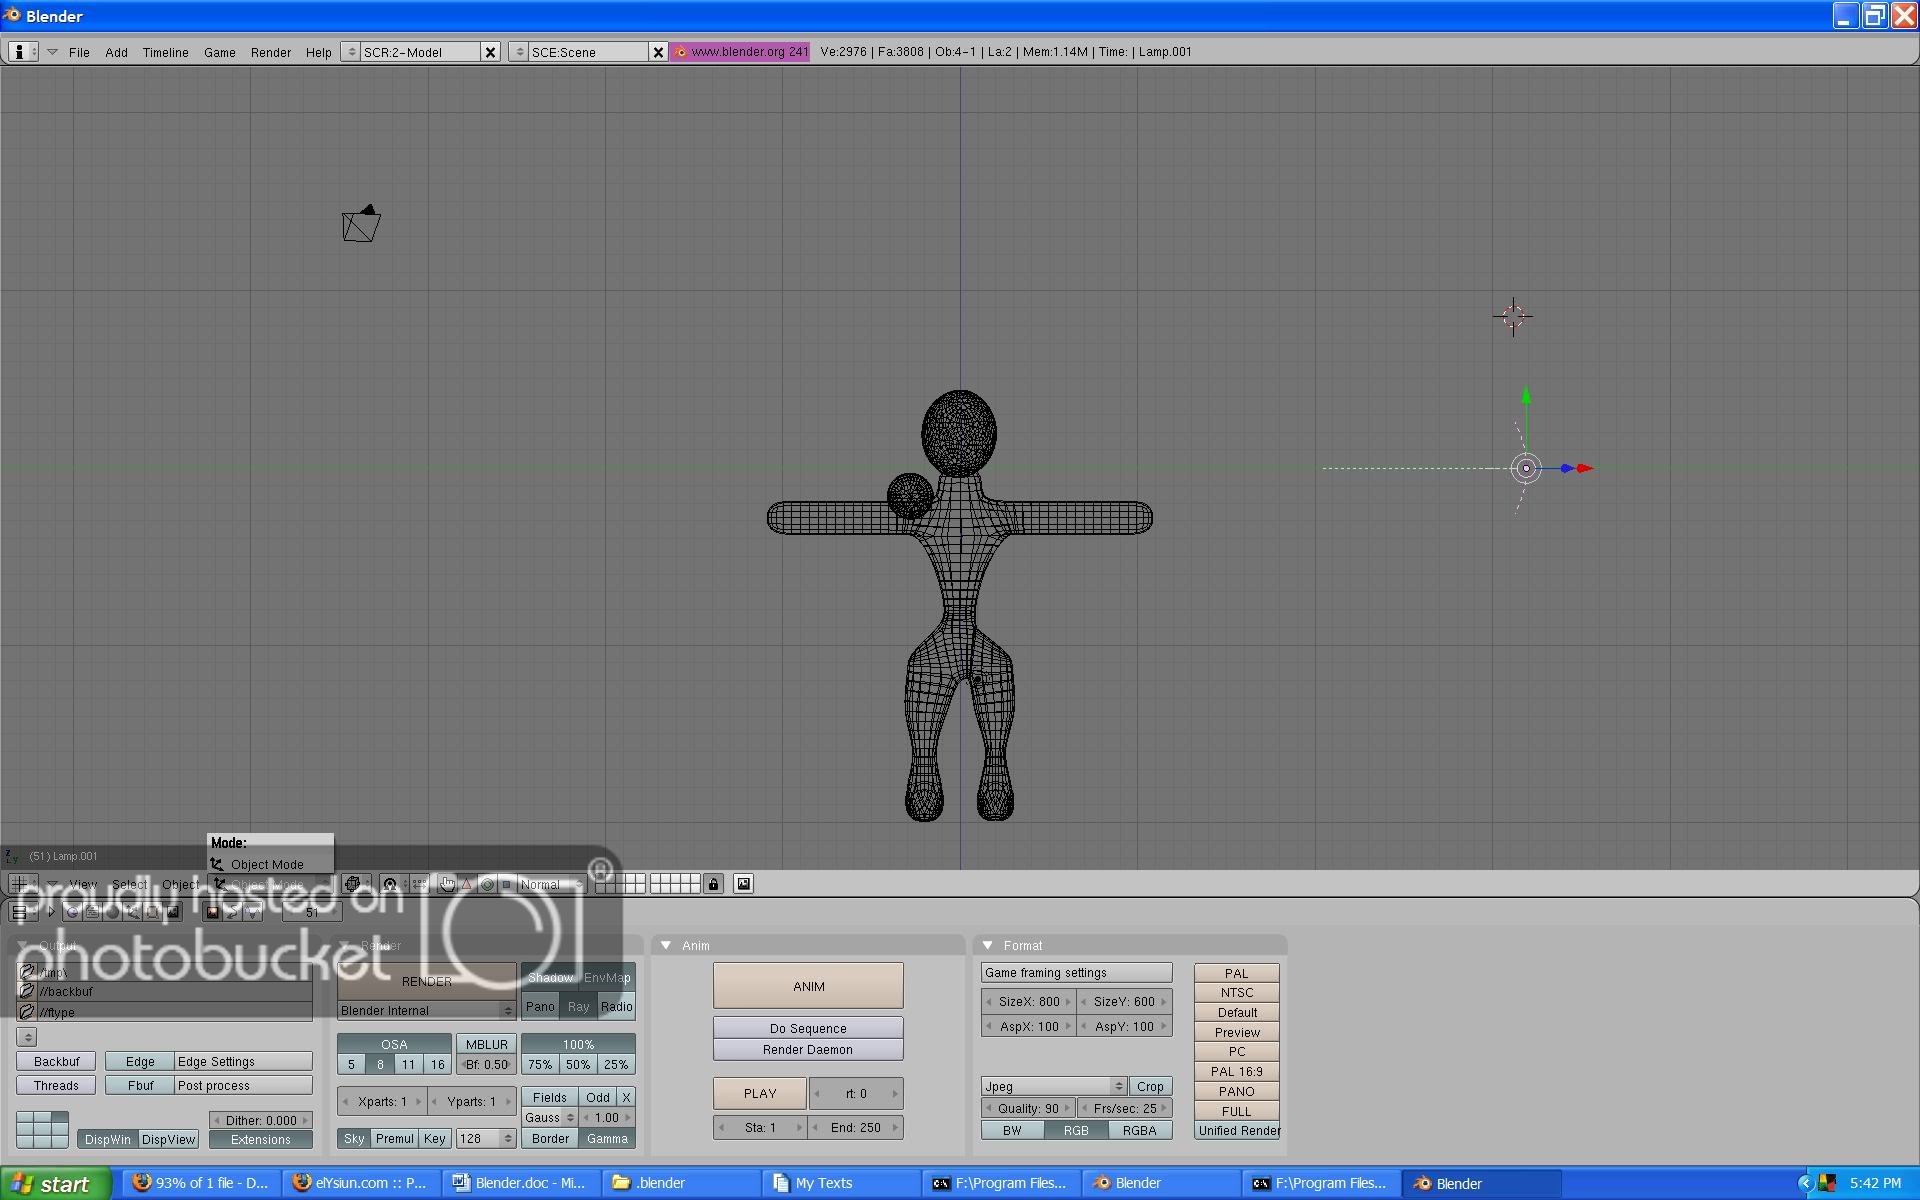Click the lock icon in the 3D viewport header
The width and height of the screenshot is (1920, 1200).
click(713, 884)
